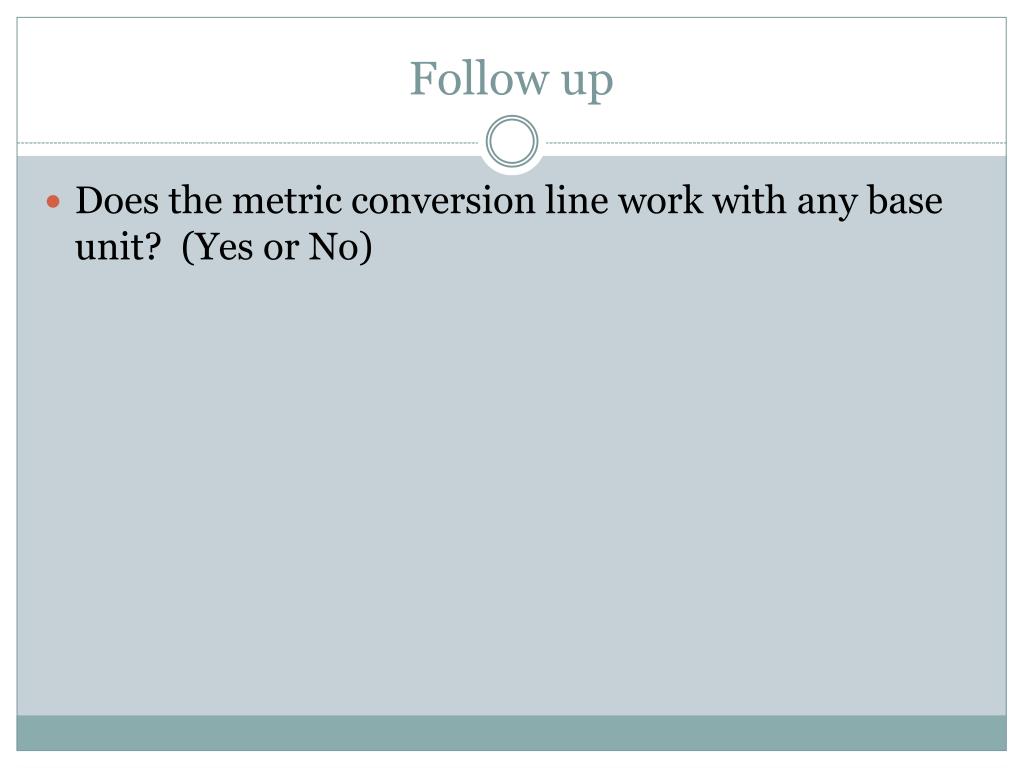Click the dashed divider right of circle
The image size is (1024, 768).
pos(776,142)
